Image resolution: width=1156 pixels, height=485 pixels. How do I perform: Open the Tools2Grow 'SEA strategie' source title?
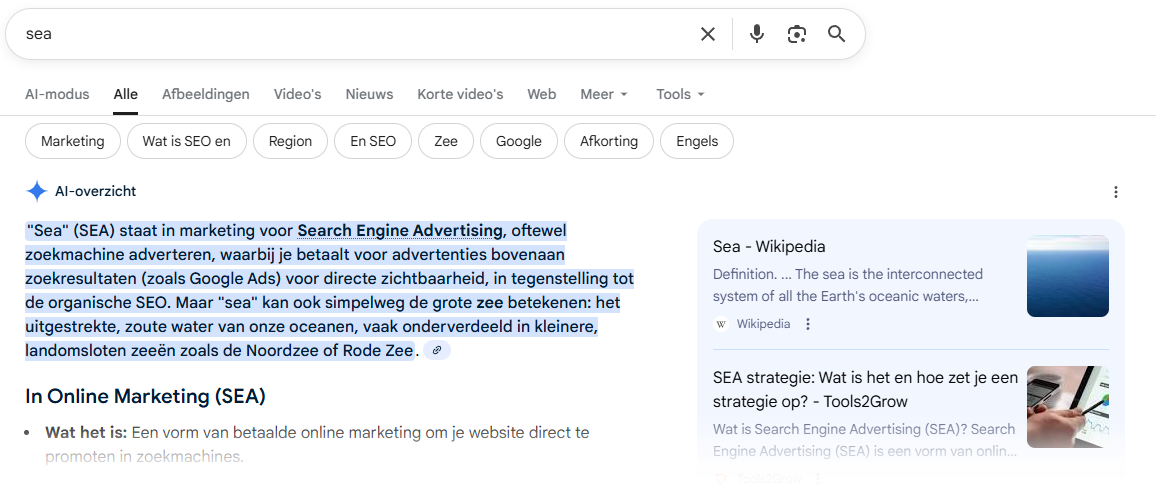866,389
